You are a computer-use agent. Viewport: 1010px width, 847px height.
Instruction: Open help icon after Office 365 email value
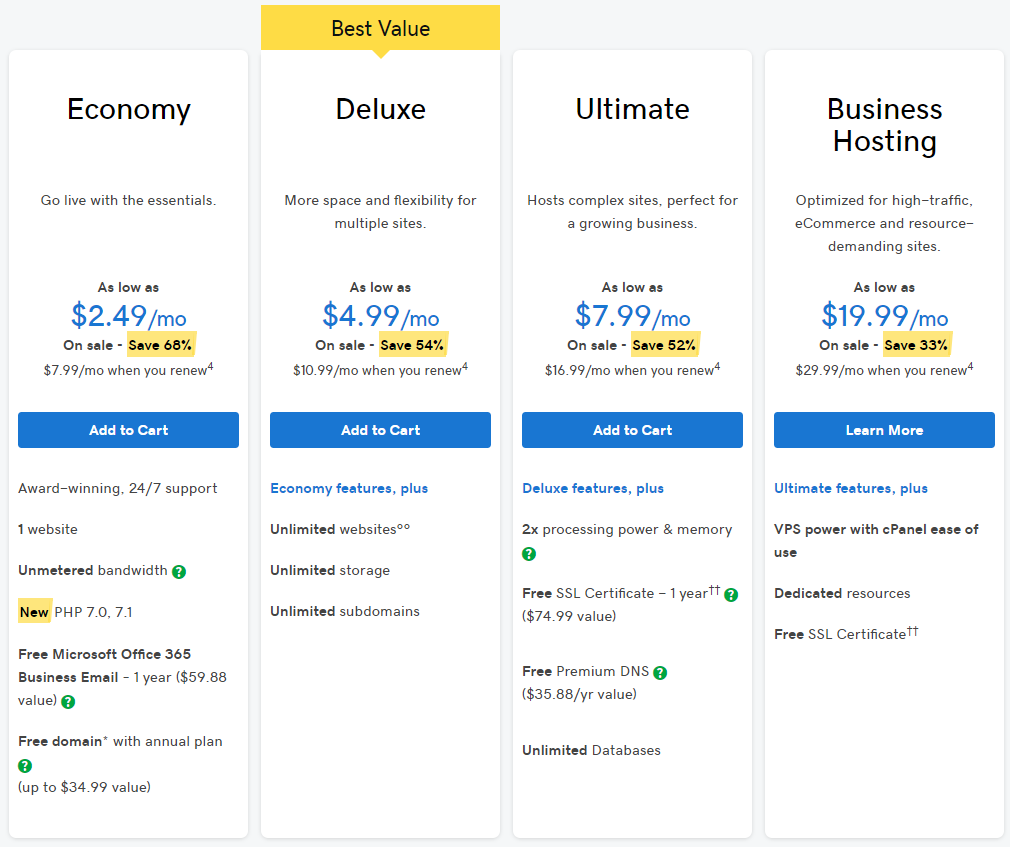point(68,701)
